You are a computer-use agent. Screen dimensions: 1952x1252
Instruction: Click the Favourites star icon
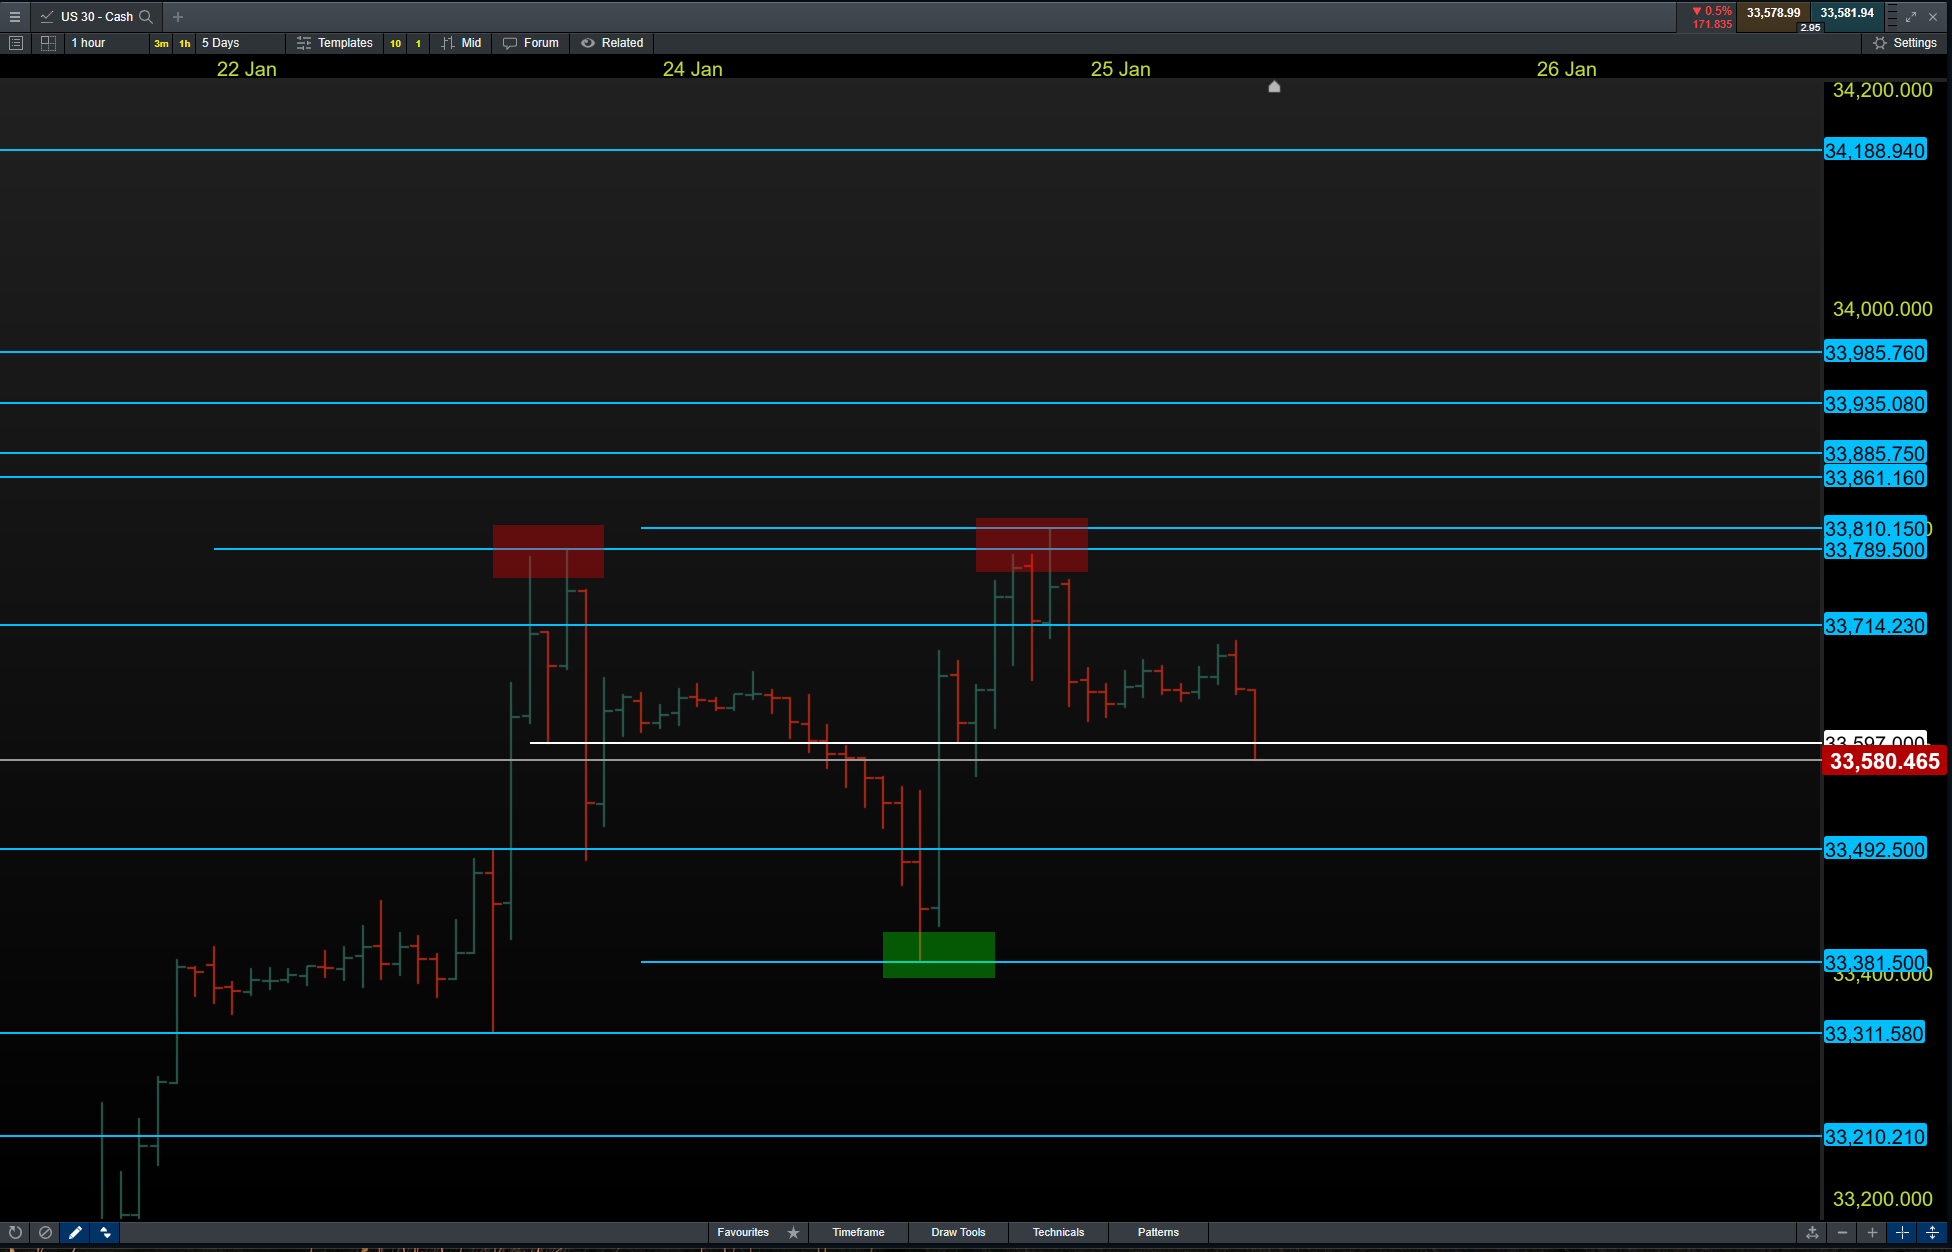[794, 1232]
